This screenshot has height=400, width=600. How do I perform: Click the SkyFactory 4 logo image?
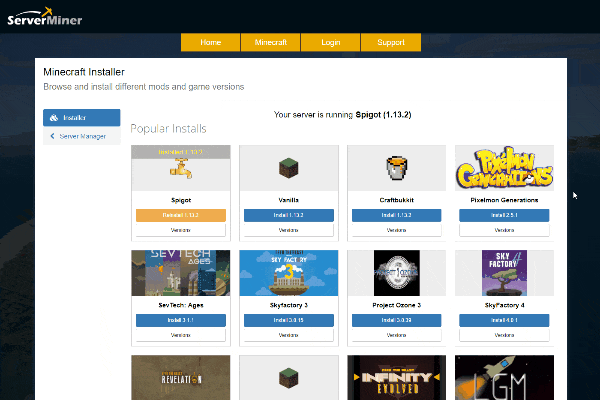coord(504,273)
